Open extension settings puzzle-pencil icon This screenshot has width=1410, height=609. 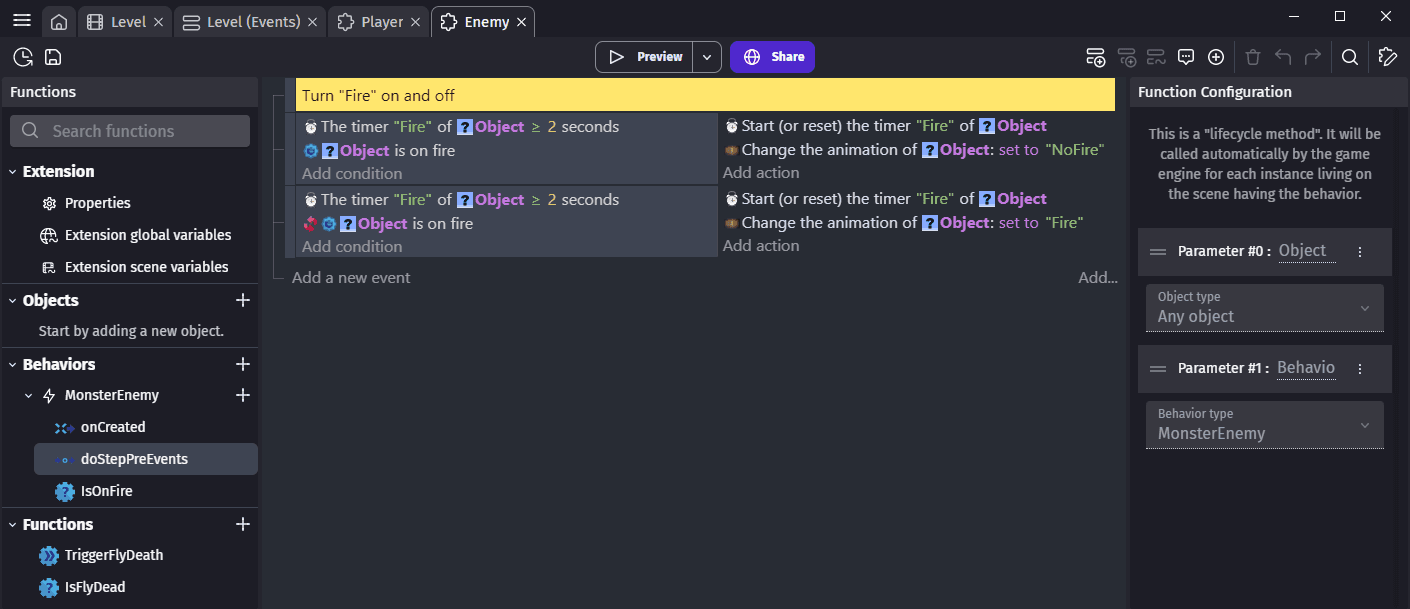[1387, 57]
